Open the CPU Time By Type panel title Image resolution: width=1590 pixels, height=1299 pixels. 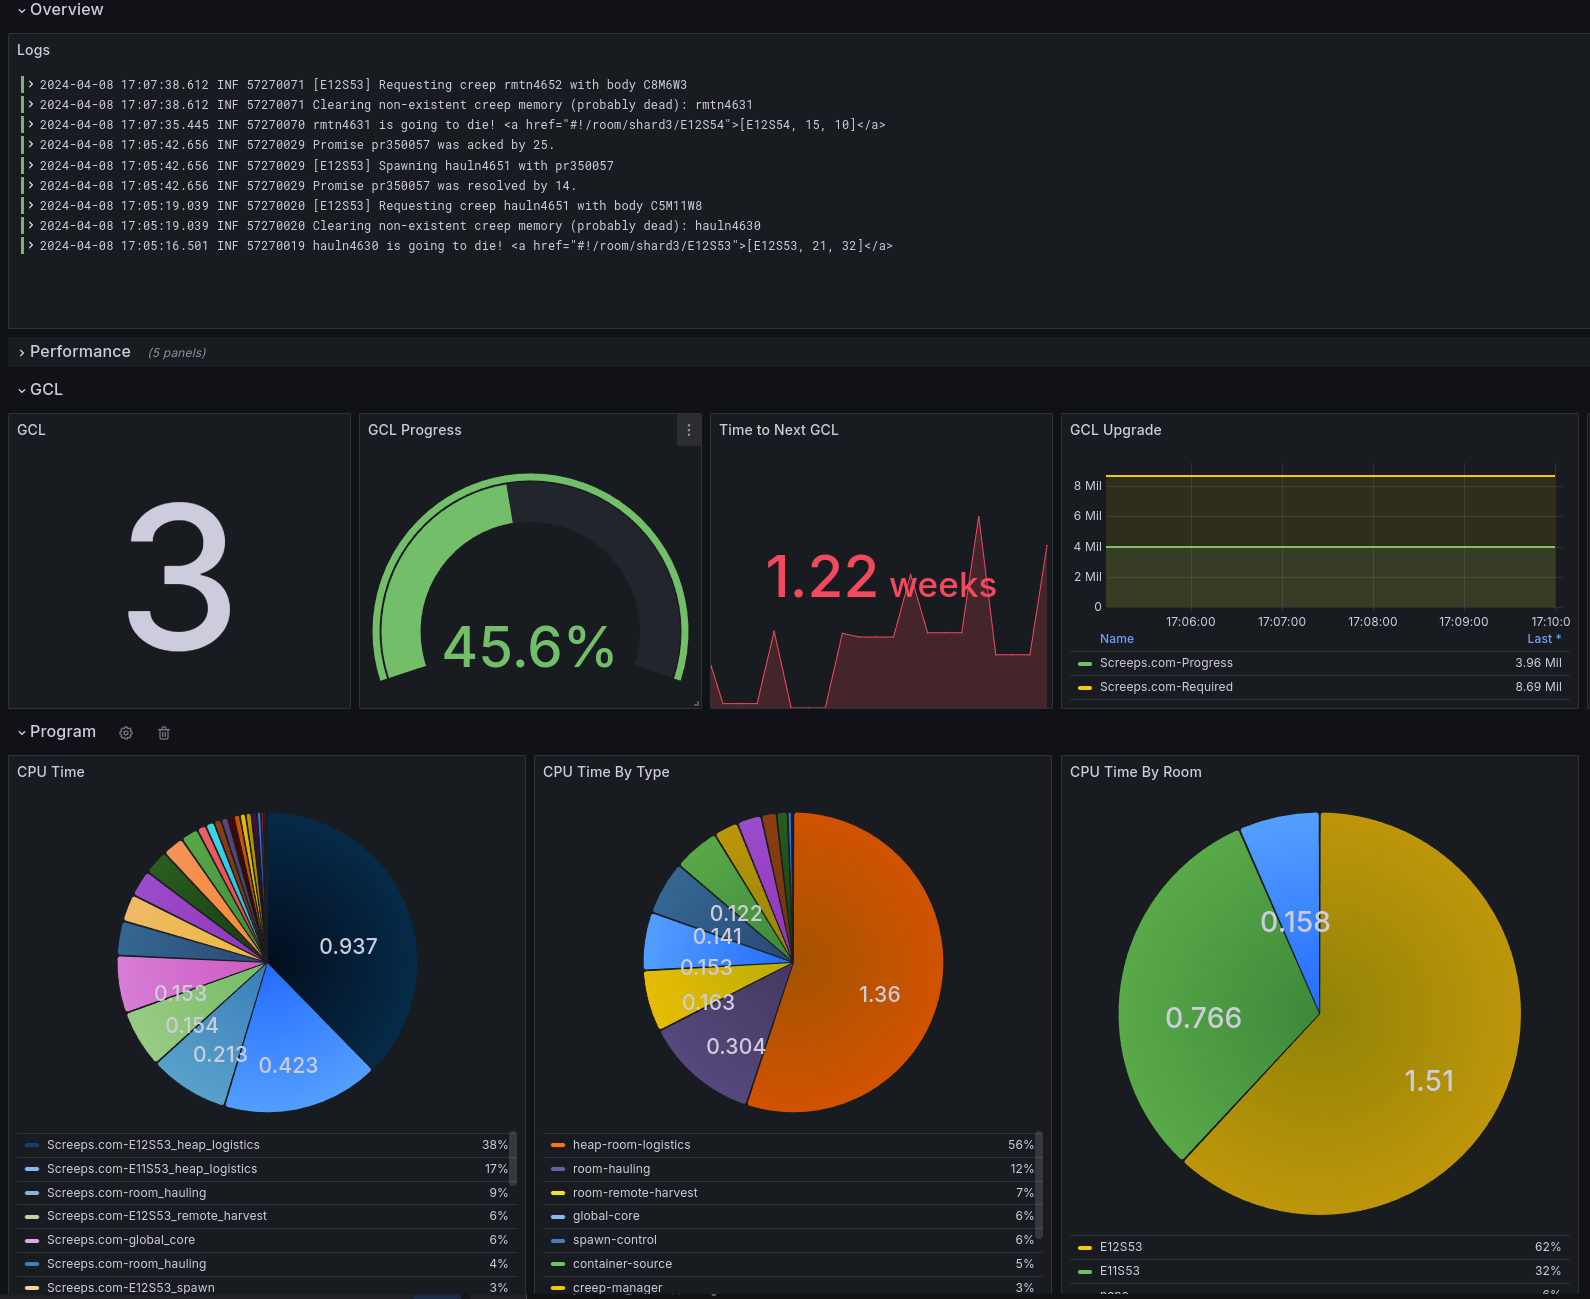click(606, 772)
